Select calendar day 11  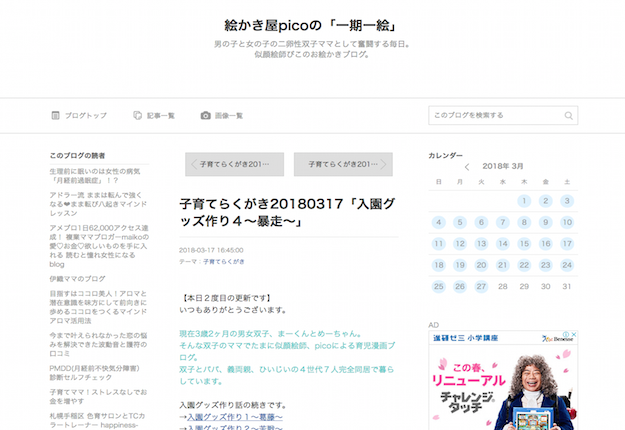pos(438,243)
